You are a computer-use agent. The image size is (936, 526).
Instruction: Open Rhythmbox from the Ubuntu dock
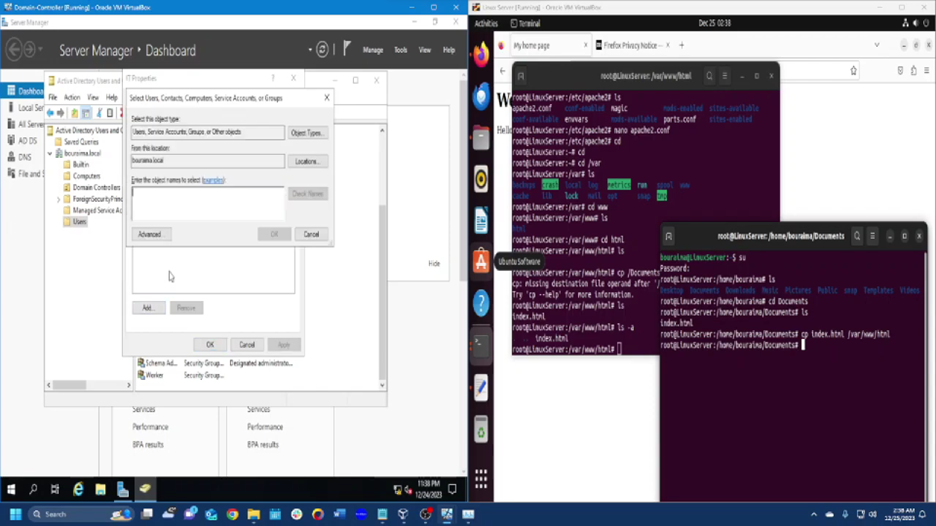pos(481,179)
